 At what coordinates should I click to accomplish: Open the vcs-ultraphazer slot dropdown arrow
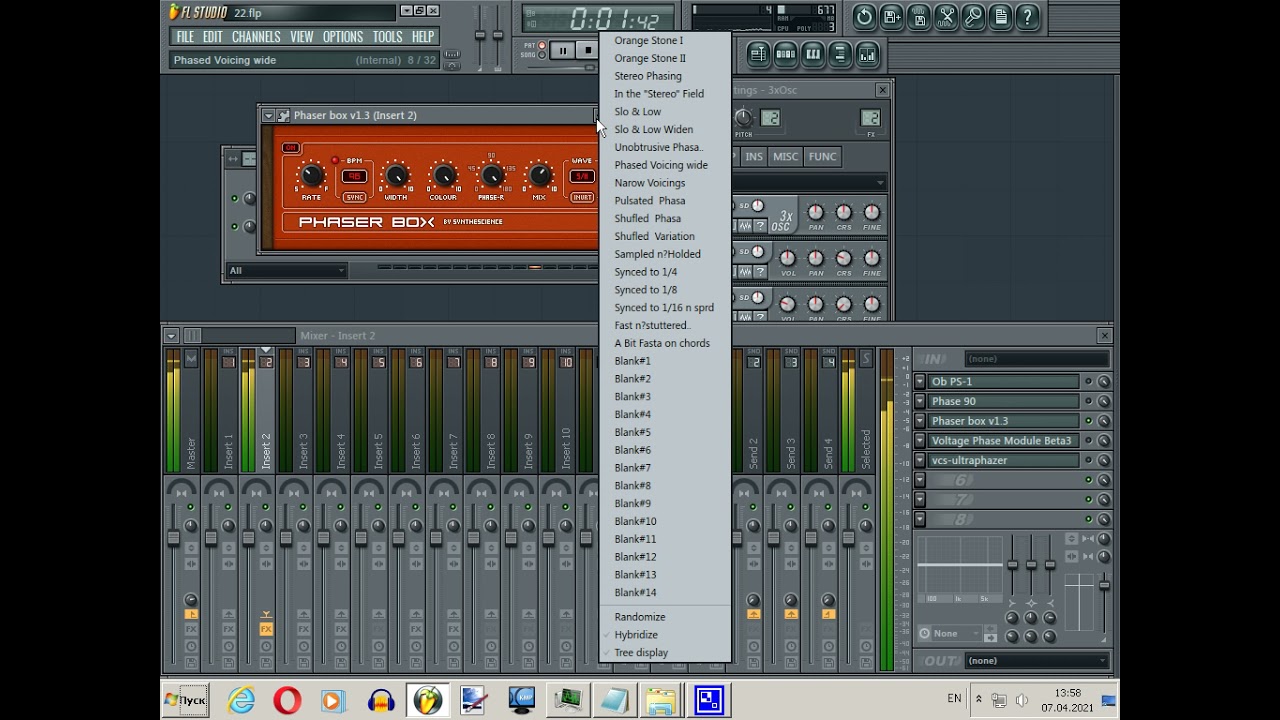click(920, 461)
